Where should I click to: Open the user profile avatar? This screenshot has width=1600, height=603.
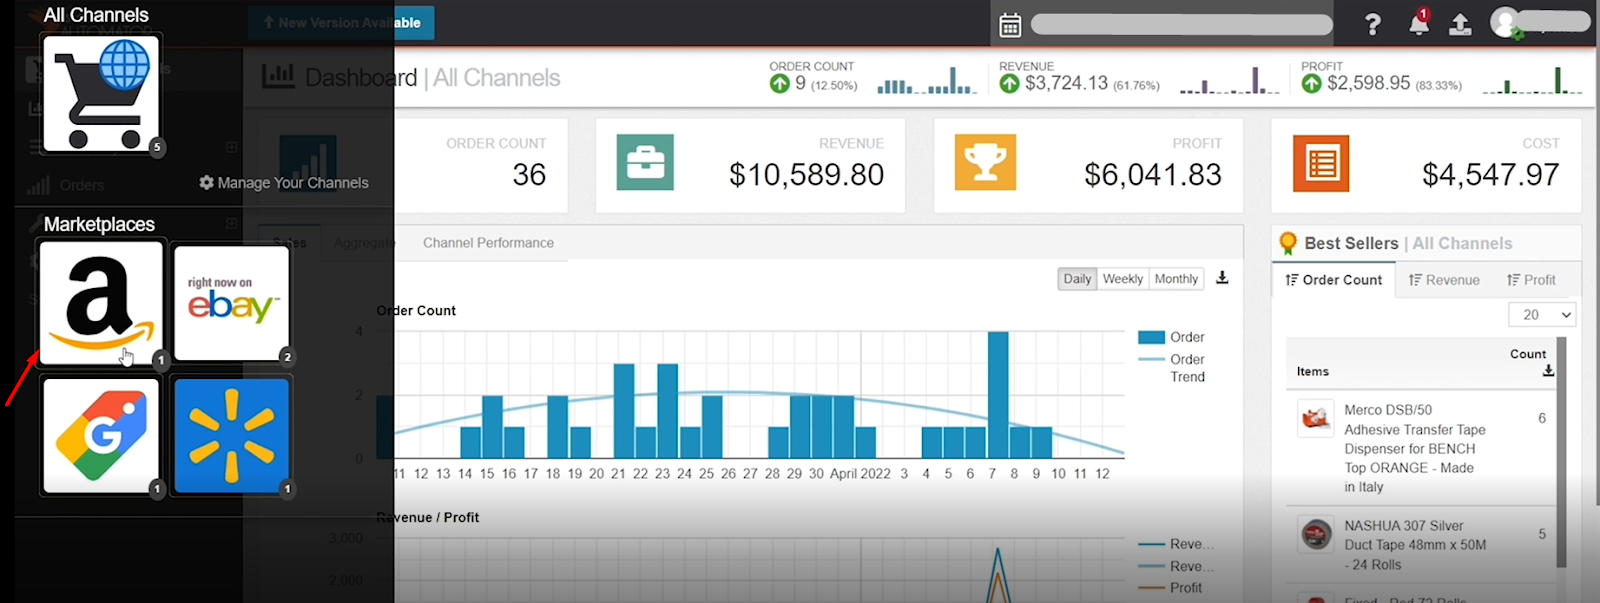(1506, 23)
